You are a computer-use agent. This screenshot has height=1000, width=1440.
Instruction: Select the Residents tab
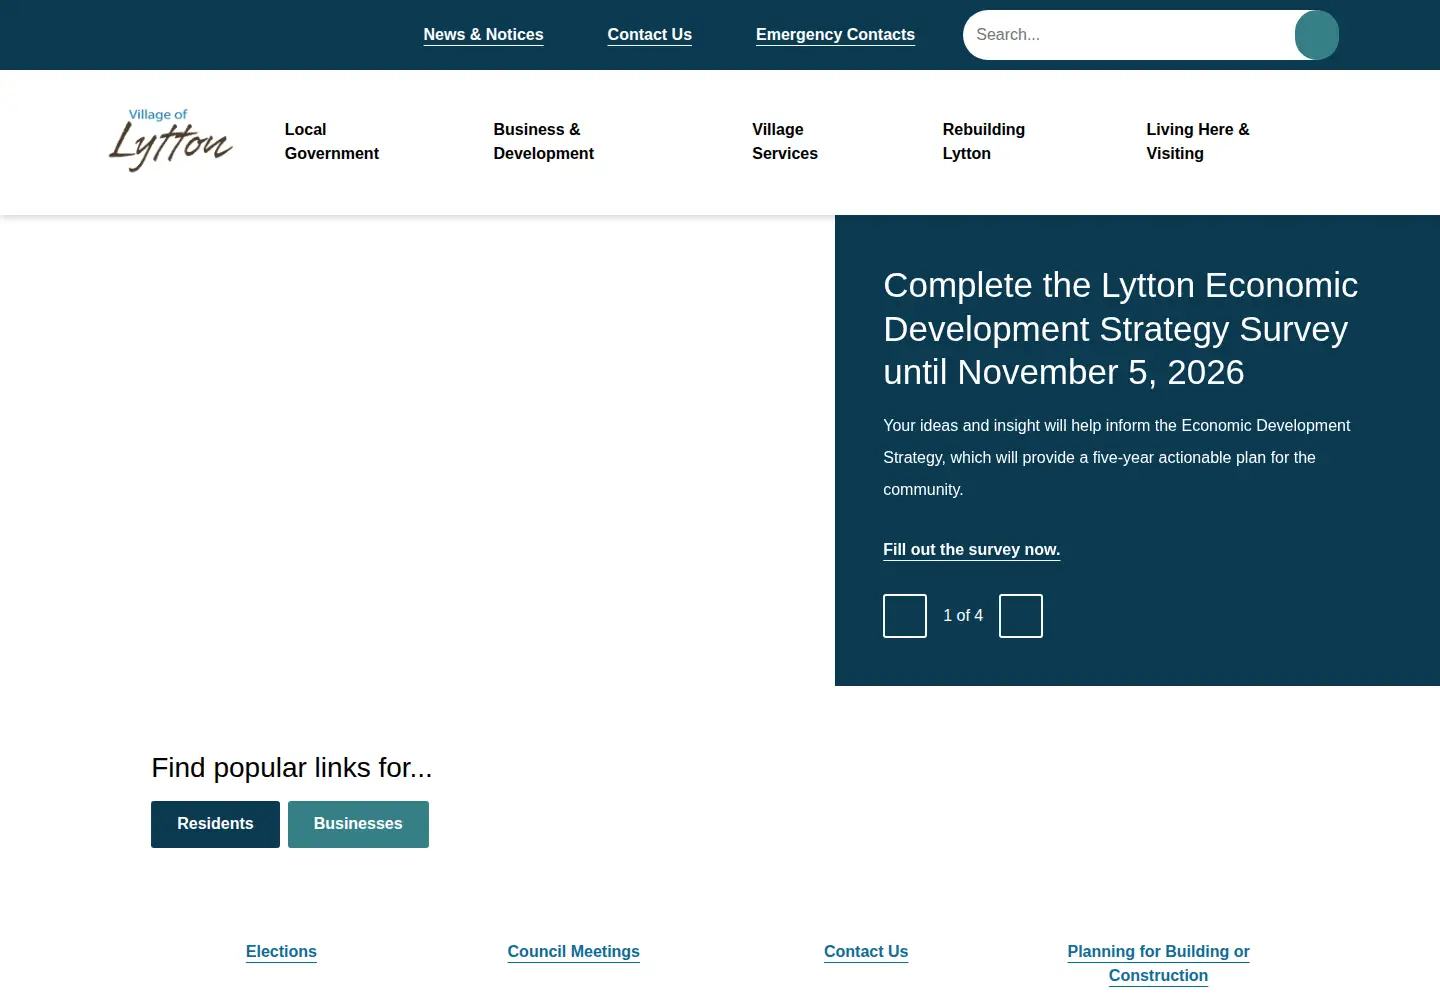pos(215,824)
